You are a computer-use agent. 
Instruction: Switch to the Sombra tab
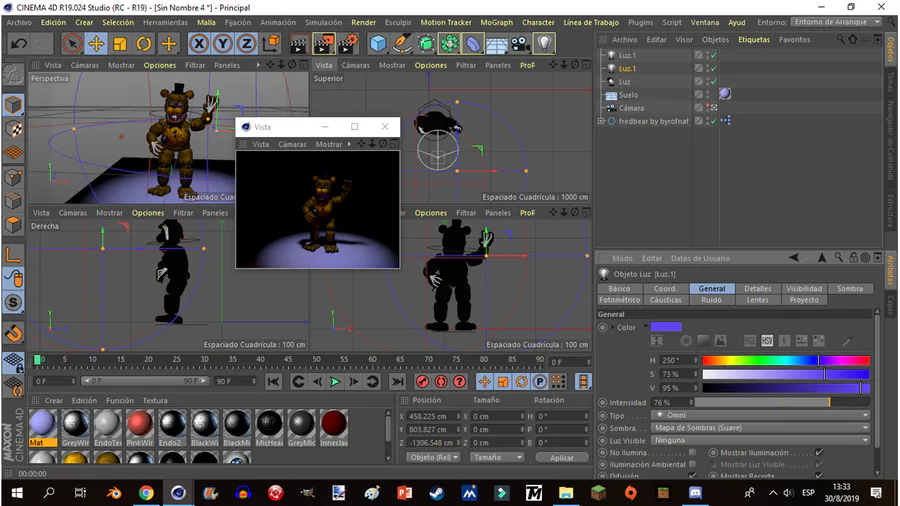[849, 289]
